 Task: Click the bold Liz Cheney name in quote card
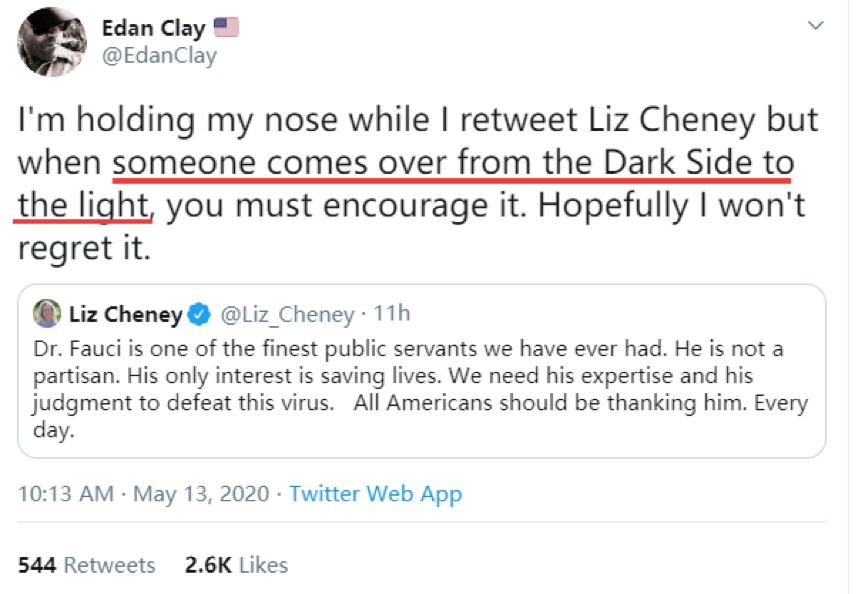[x=126, y=315]
